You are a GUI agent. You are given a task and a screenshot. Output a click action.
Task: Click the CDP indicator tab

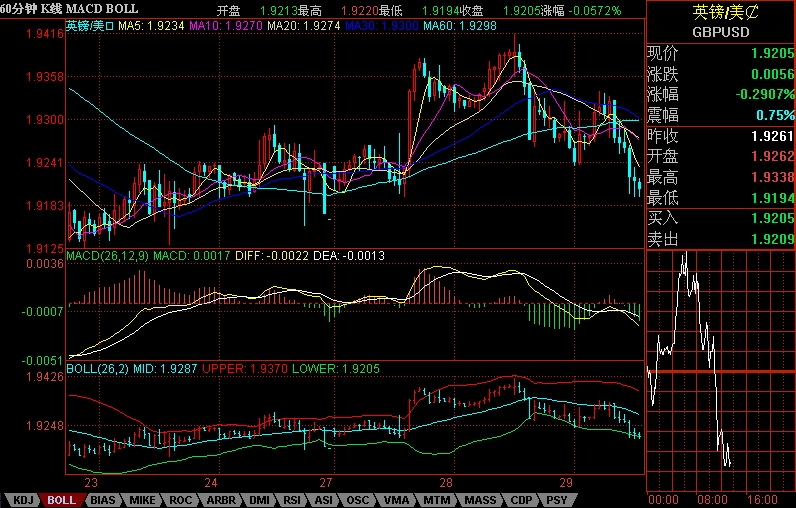coord(521,499)
